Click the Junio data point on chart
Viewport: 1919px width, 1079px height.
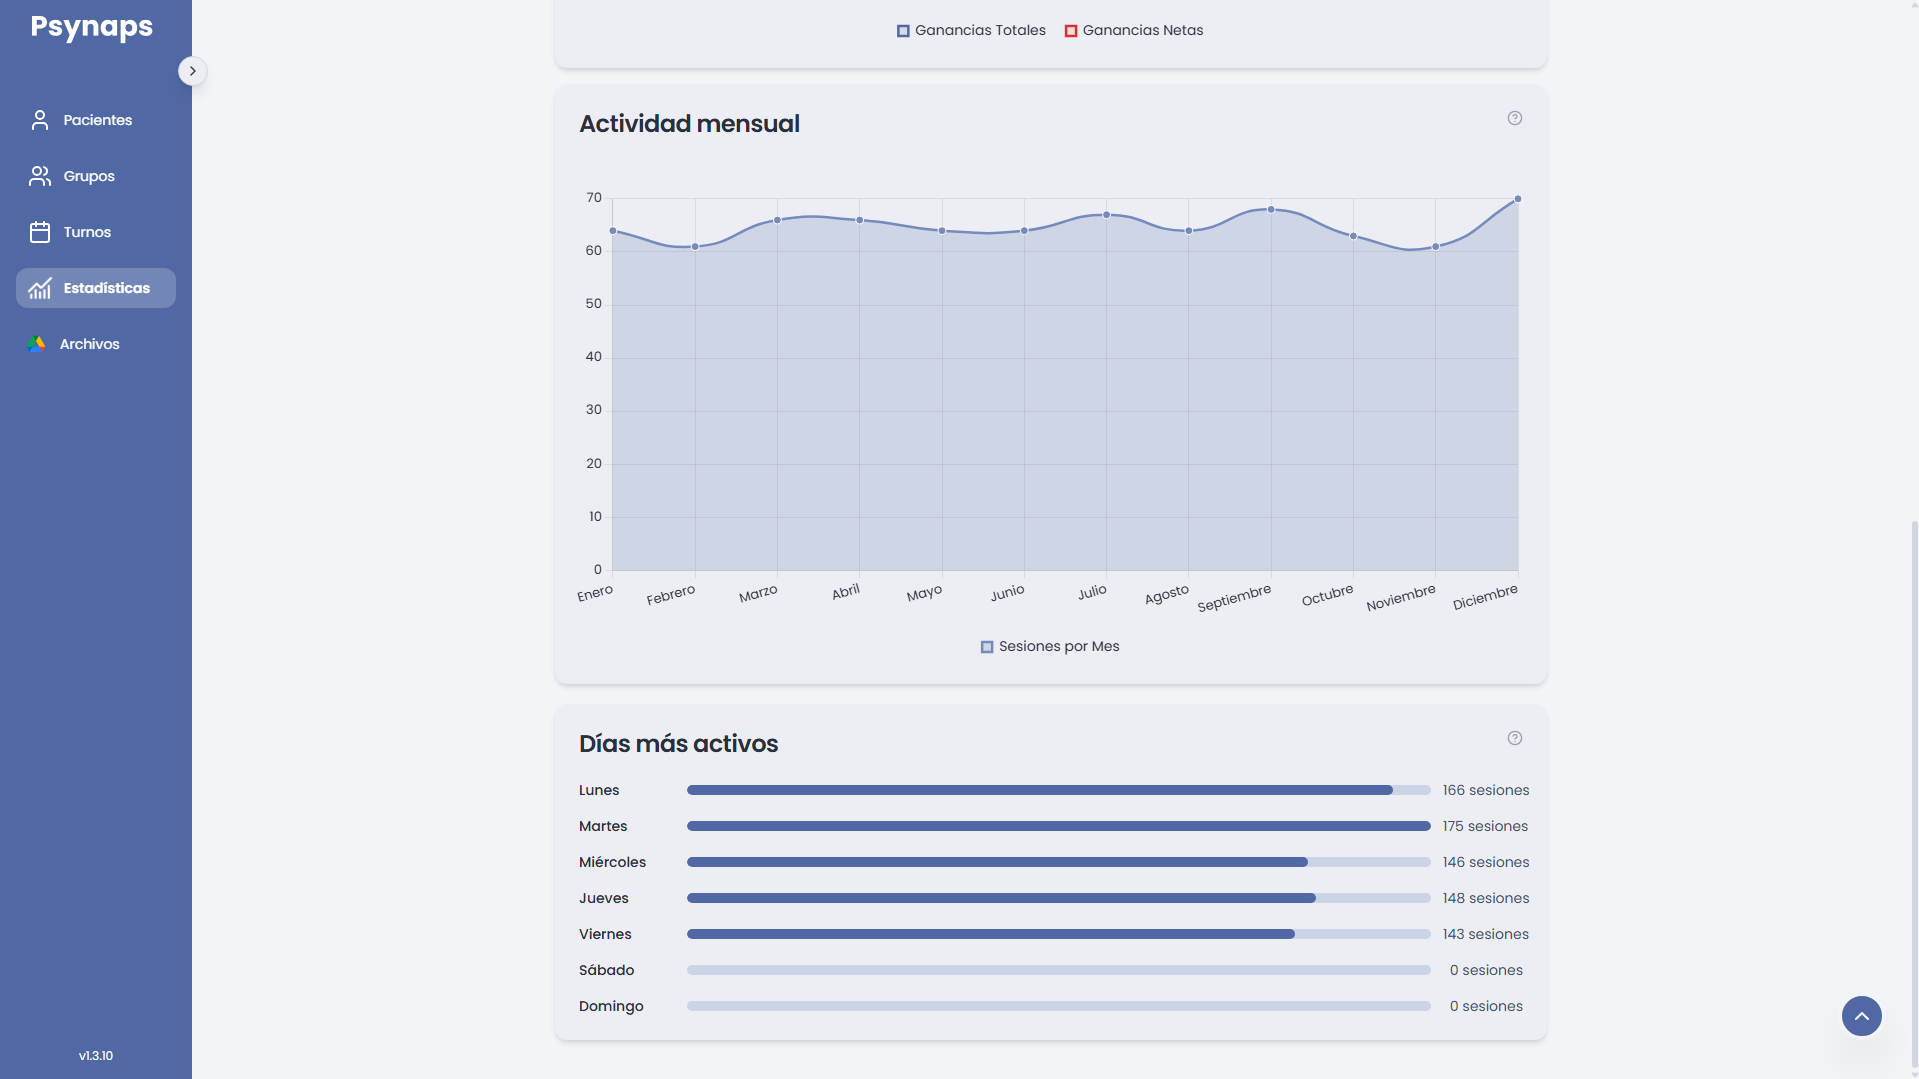[1024, 231]
